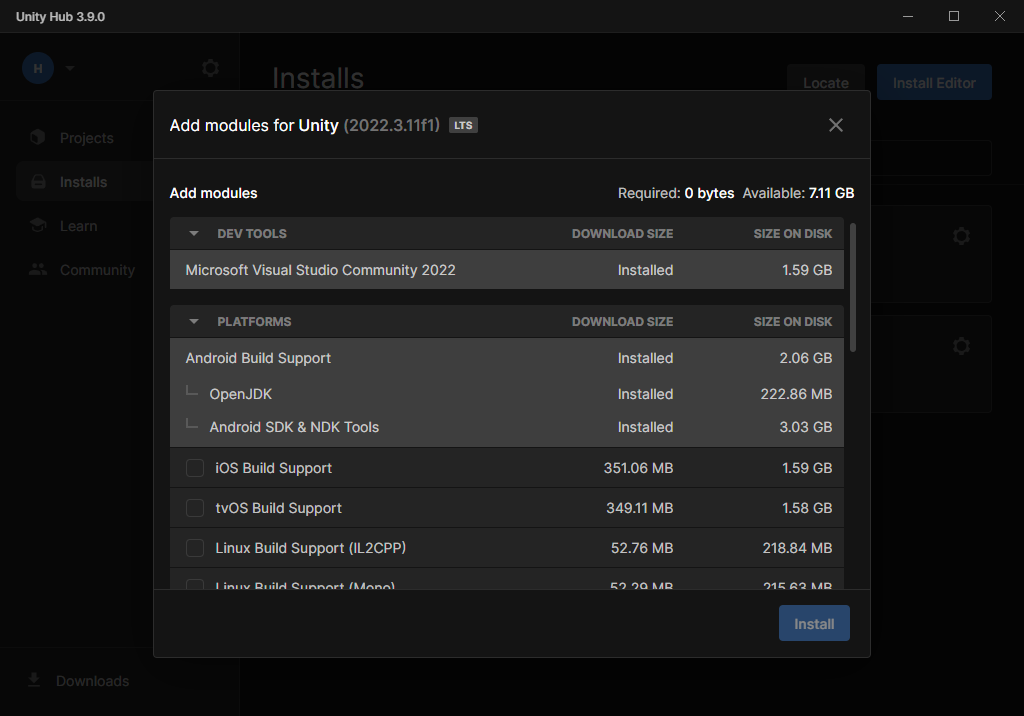Click the 349.11 MB download size
The image size is (1024, 716).
coord(639,508)
